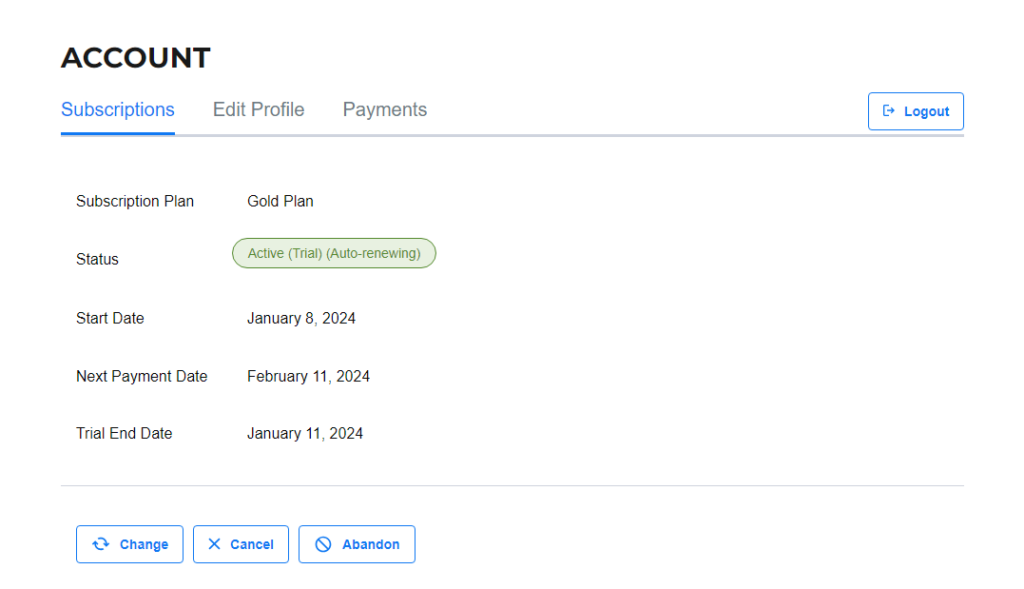
Task: Click the Next Payment Date label
Action: click(142, 376)
